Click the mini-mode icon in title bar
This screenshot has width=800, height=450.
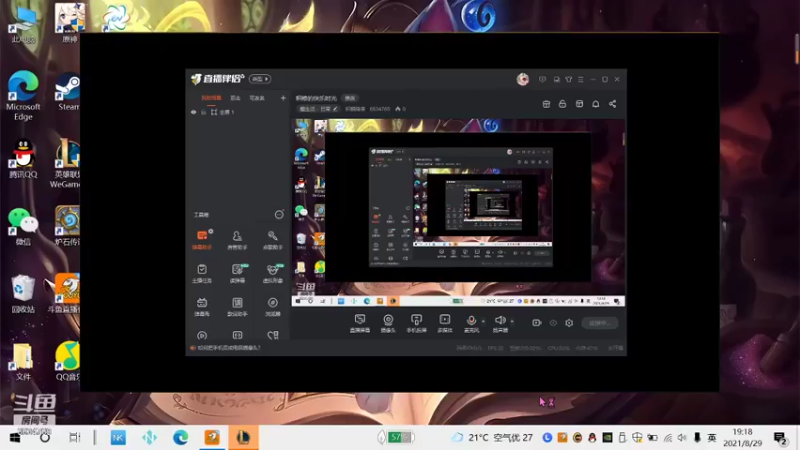click(556, 80)
